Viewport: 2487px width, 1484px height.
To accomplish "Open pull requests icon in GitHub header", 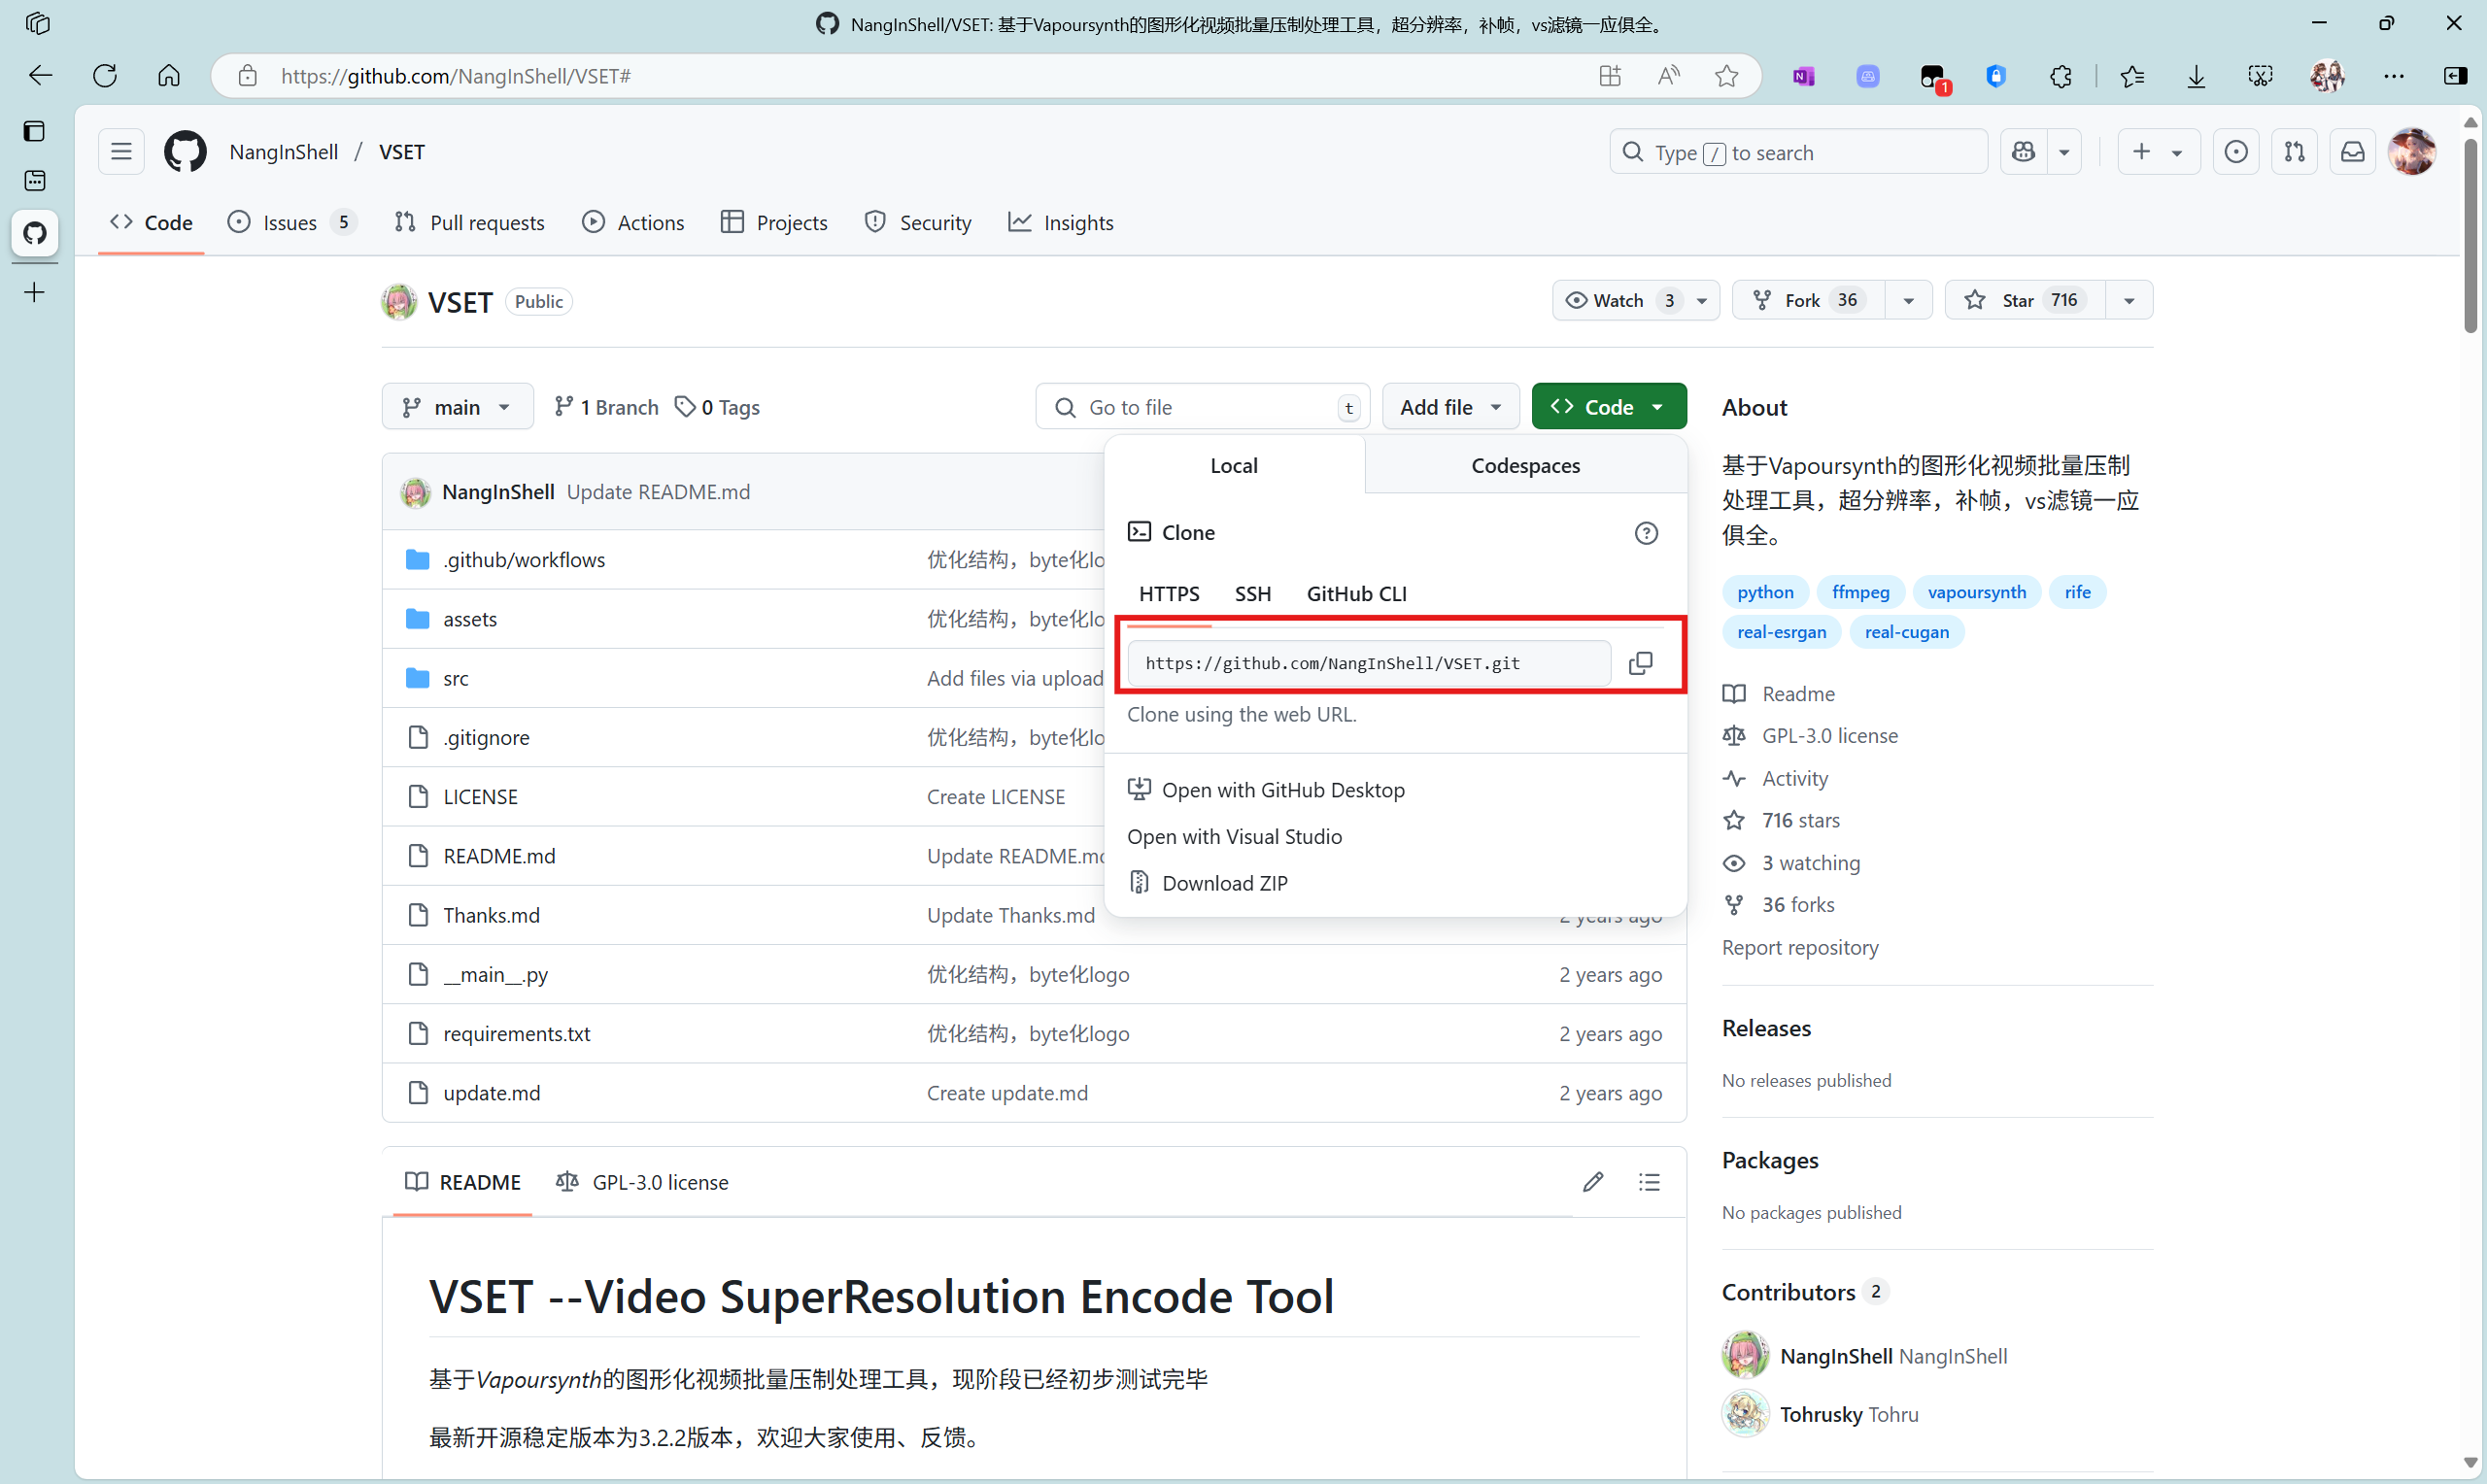I will pyautogui.click(x=2294, y=152).
